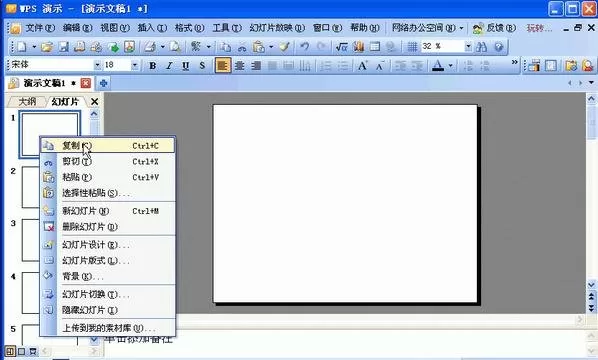
Task: Click the zoom 32 % input field
Action: (x=442, y=47)
